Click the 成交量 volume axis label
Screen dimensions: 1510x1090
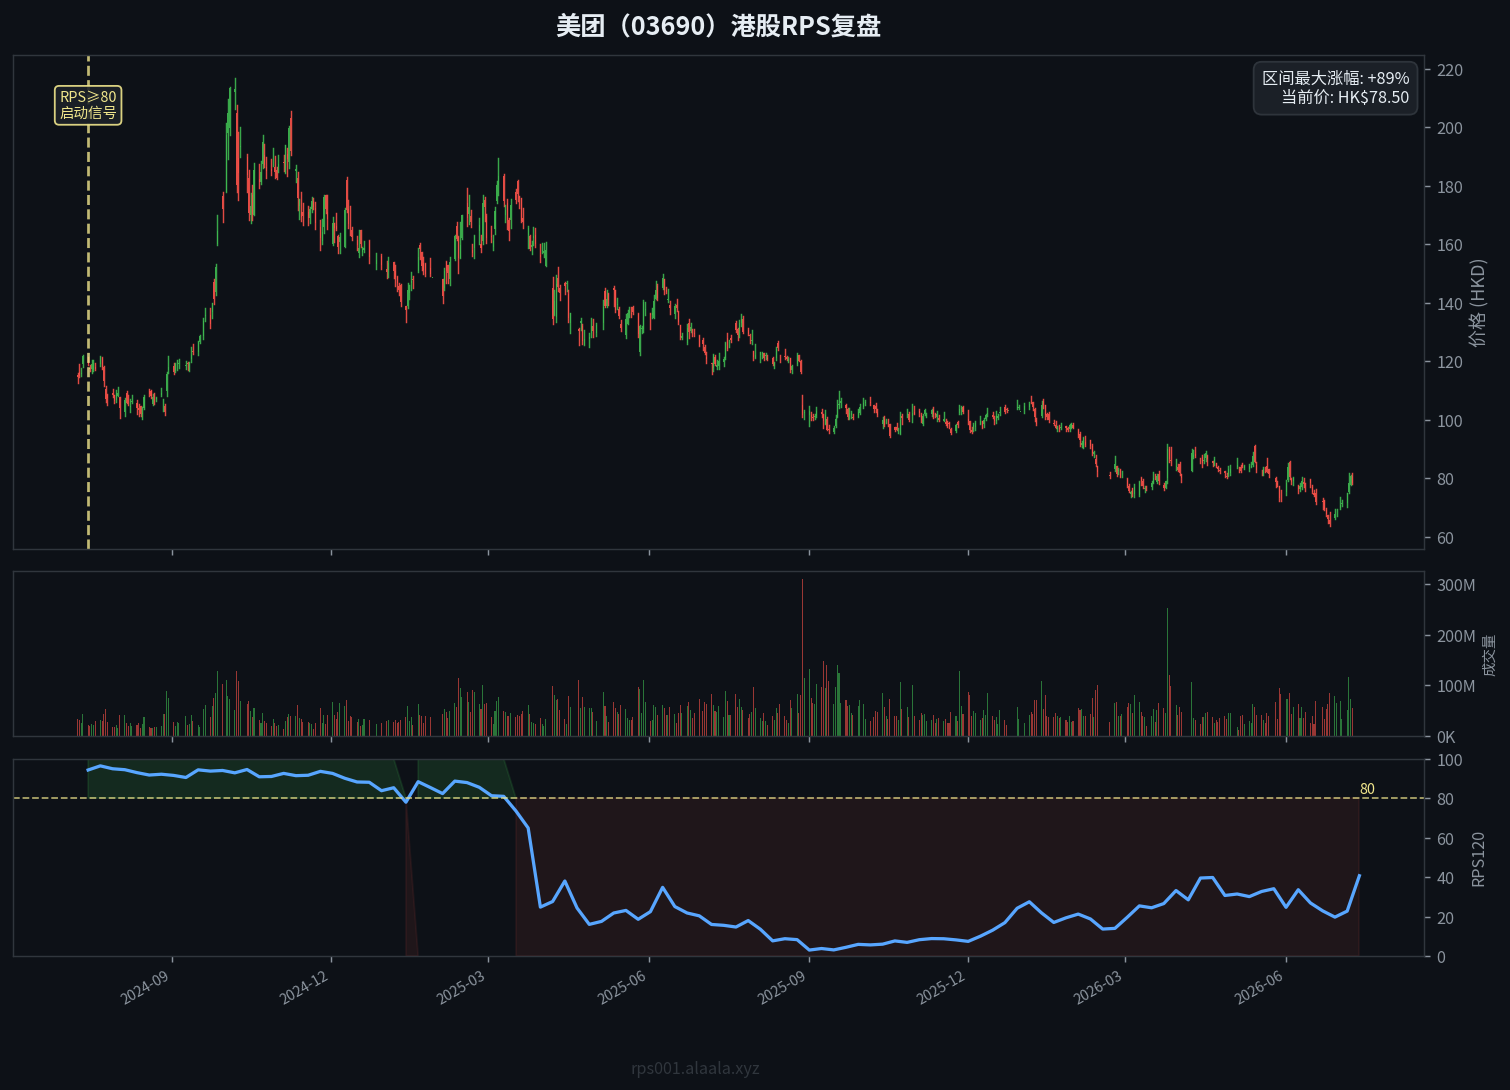(x=1489, y=655)
